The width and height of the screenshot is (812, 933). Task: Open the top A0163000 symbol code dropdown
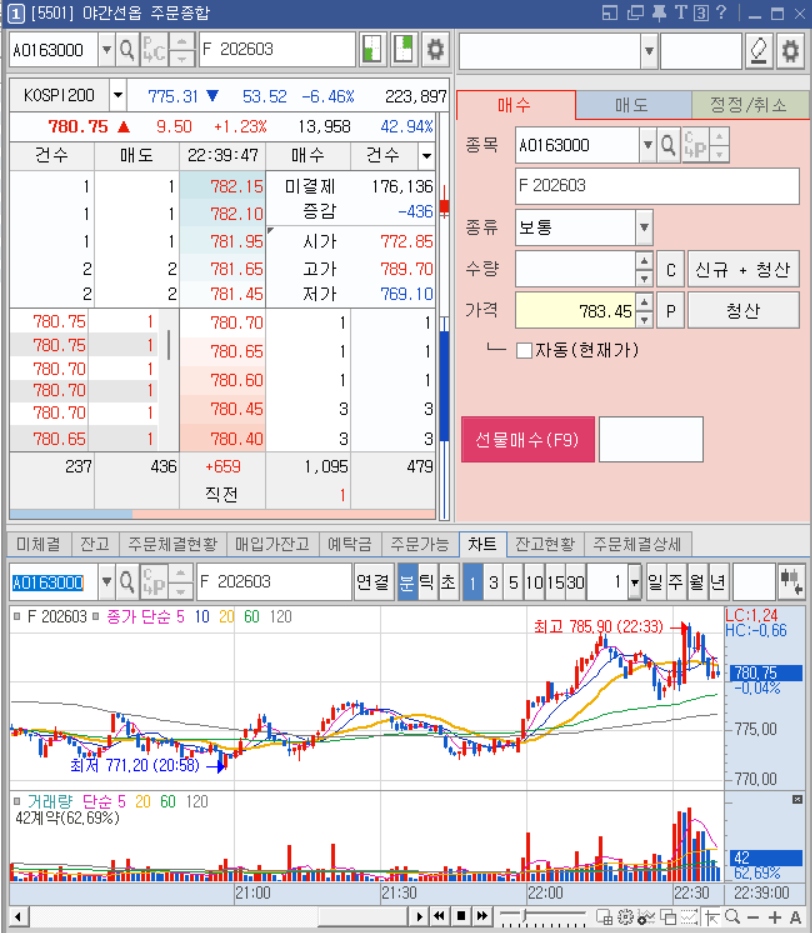[x=106, y=49]
